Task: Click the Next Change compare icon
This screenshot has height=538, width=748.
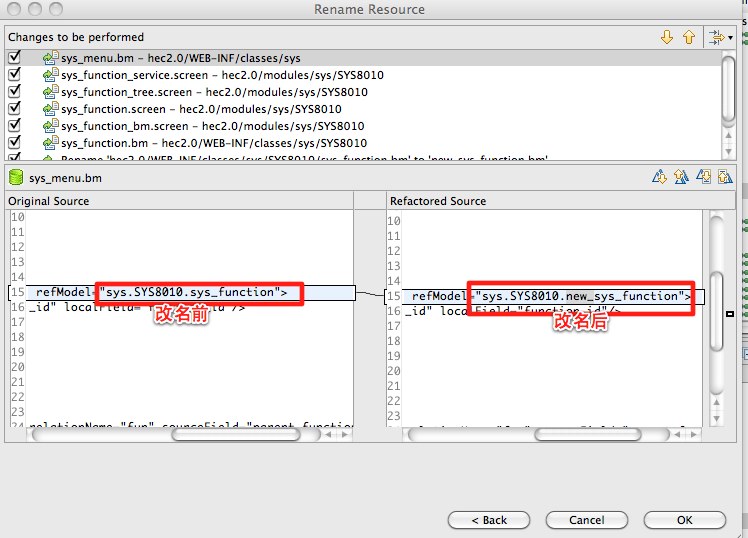Action: click(x=704, y=177)
